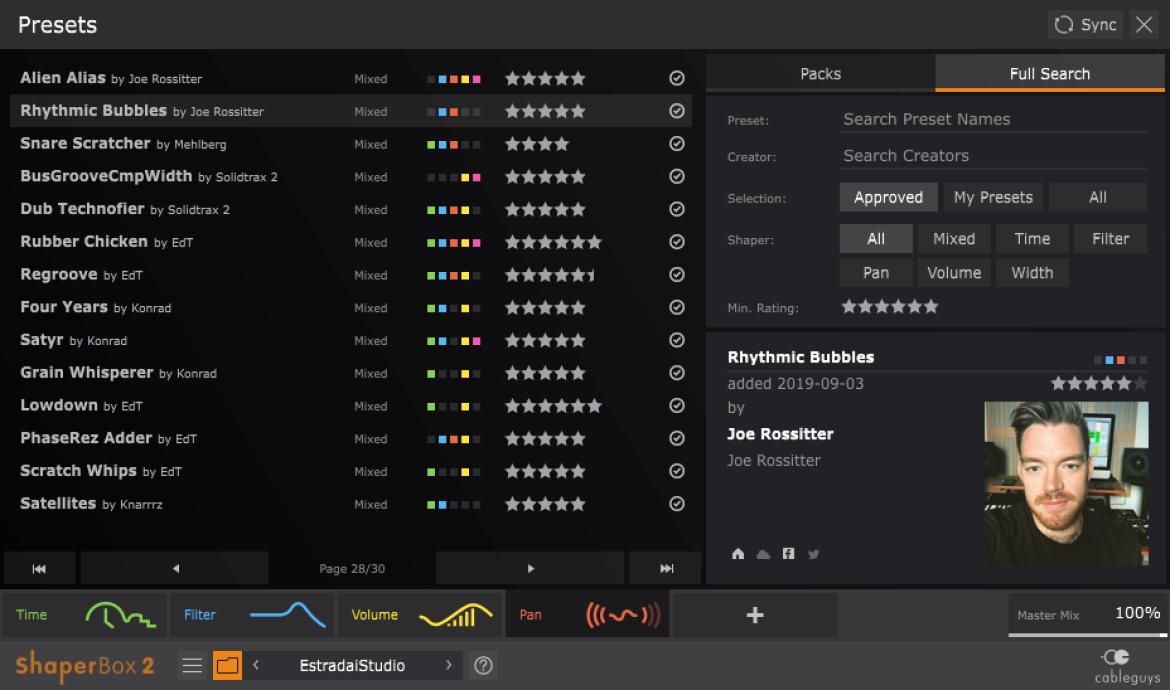This screenshot has width=1170, height=690.
Task: Open the hamburger menu icon
Action: 192,665
